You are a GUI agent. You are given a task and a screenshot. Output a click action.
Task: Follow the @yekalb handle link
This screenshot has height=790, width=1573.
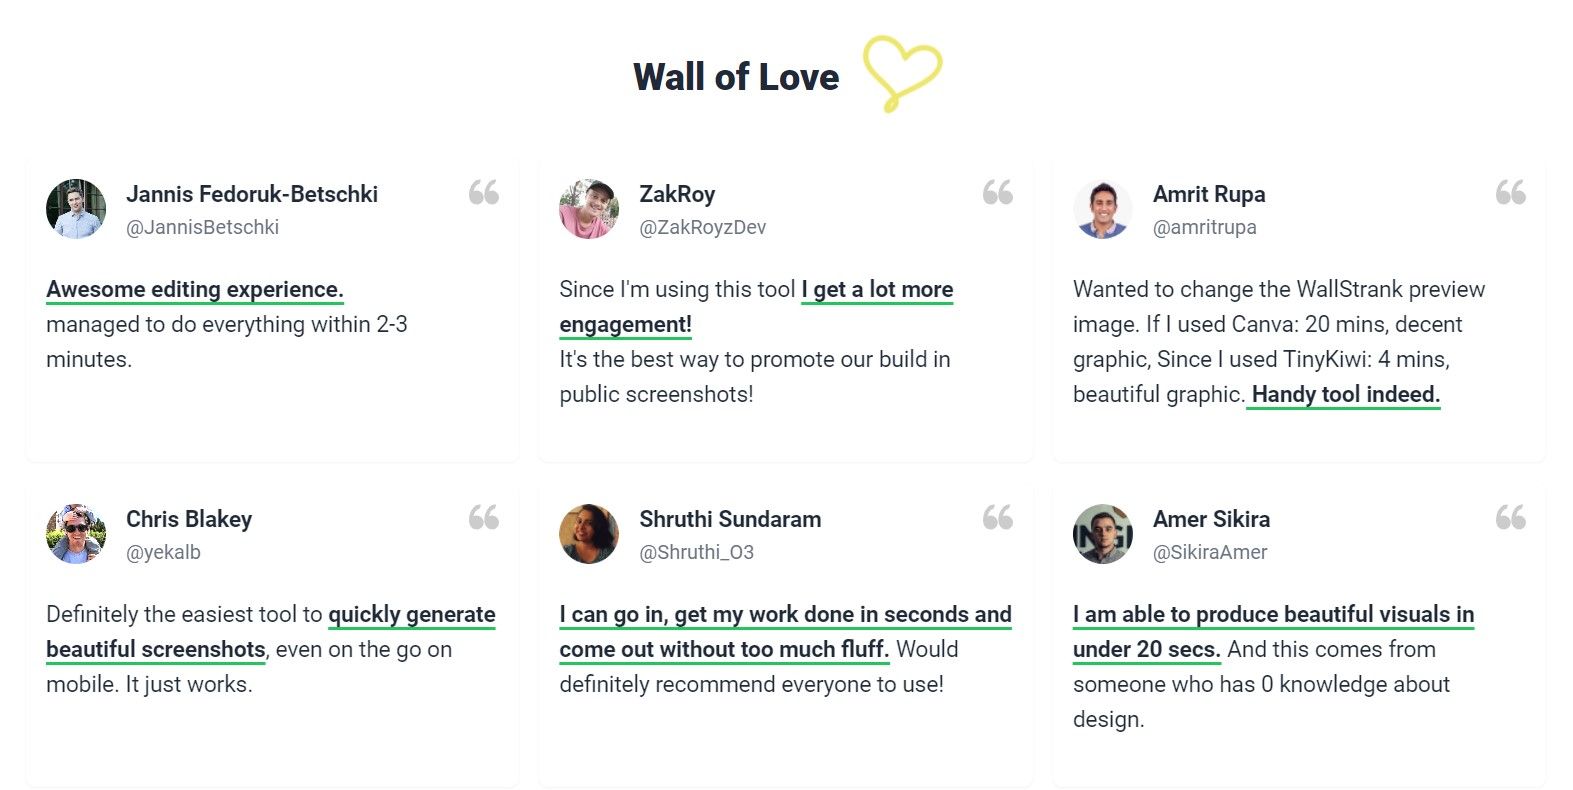click(163, 552)
